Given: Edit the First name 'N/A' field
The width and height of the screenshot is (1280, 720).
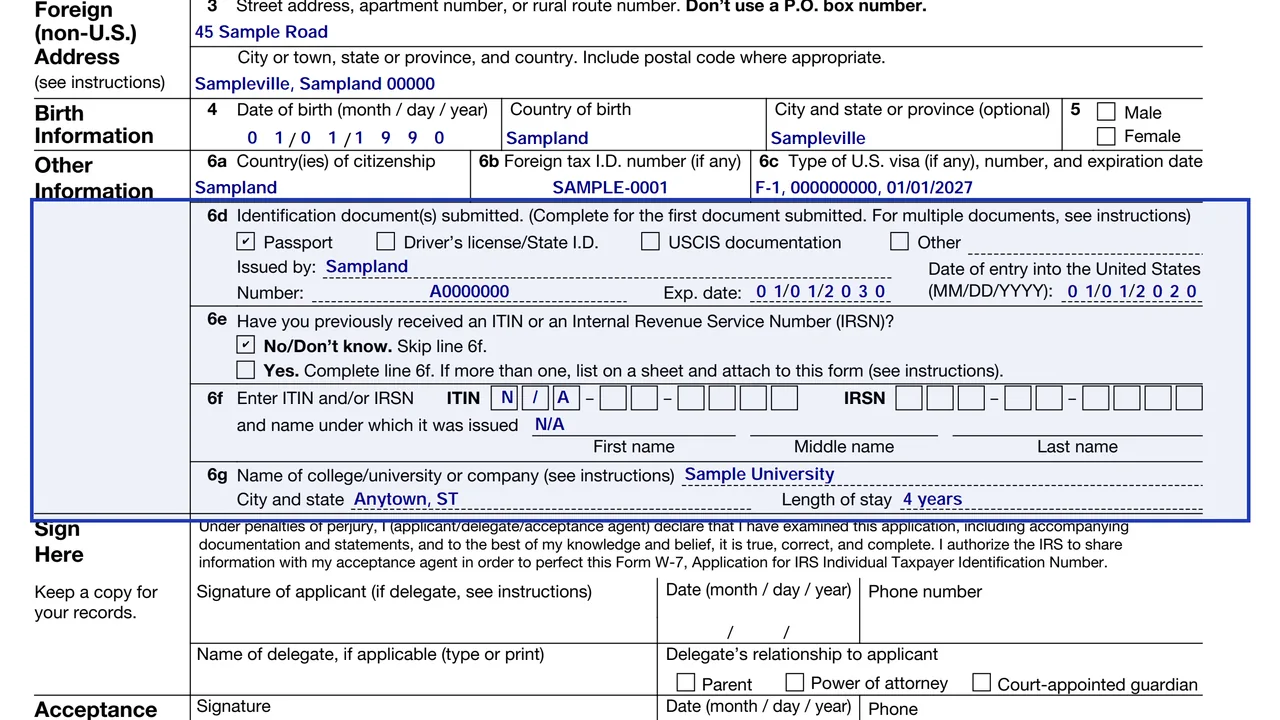Looking at the screenshot, I should [633, 425].
